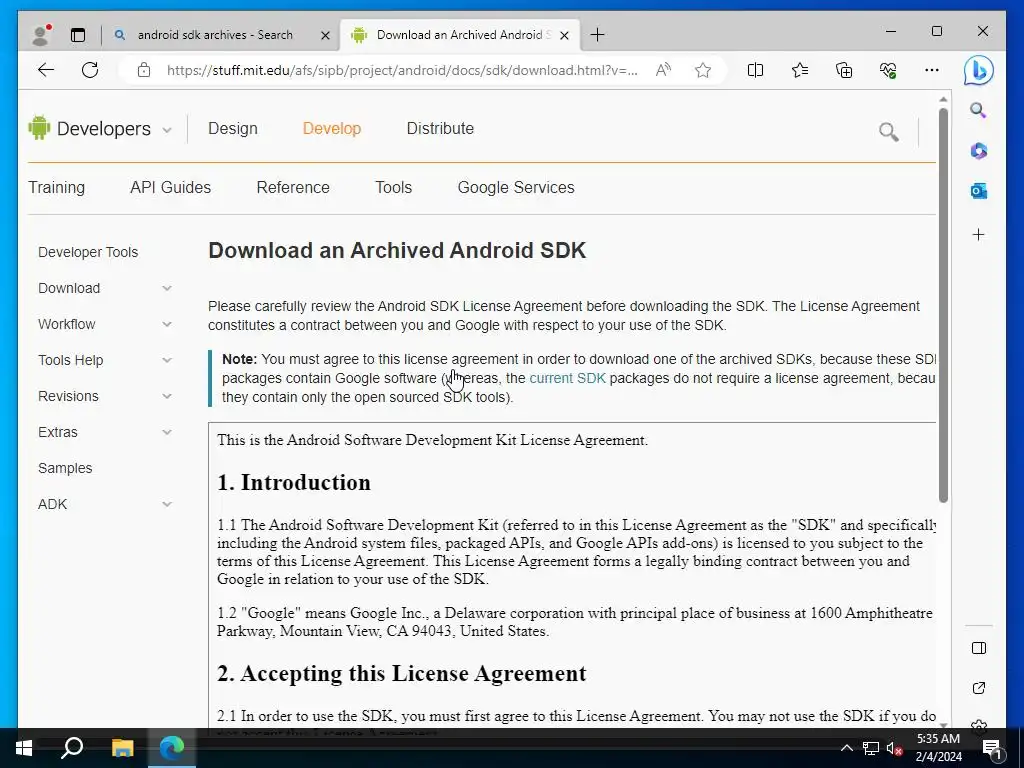Open the network tray icon
The width and height of the screenshot is (1024, 768).
pyautogui.click(x=871, y=748)
